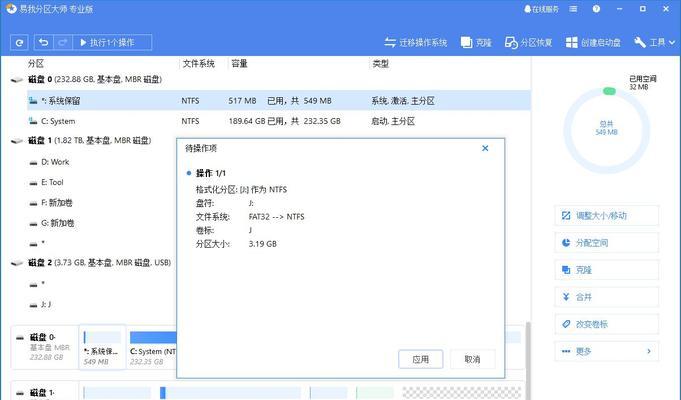The width and height of the screenshot is (681, 400).
Task: Open the help question mark icon
Action: tap(596, 9)
